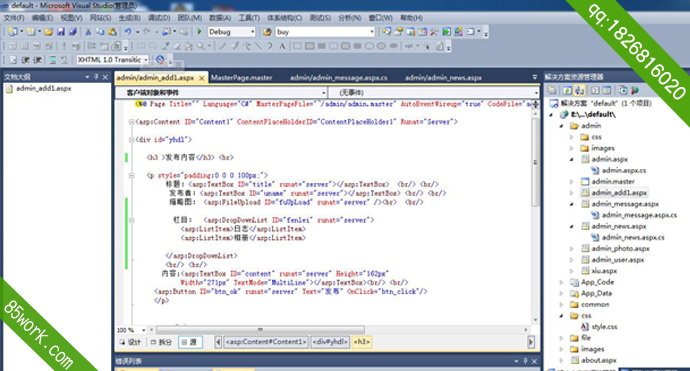Viewport: 690px width, 371px height.
Task: Click the search combo box containing buy
Action: tap(325, 32)
